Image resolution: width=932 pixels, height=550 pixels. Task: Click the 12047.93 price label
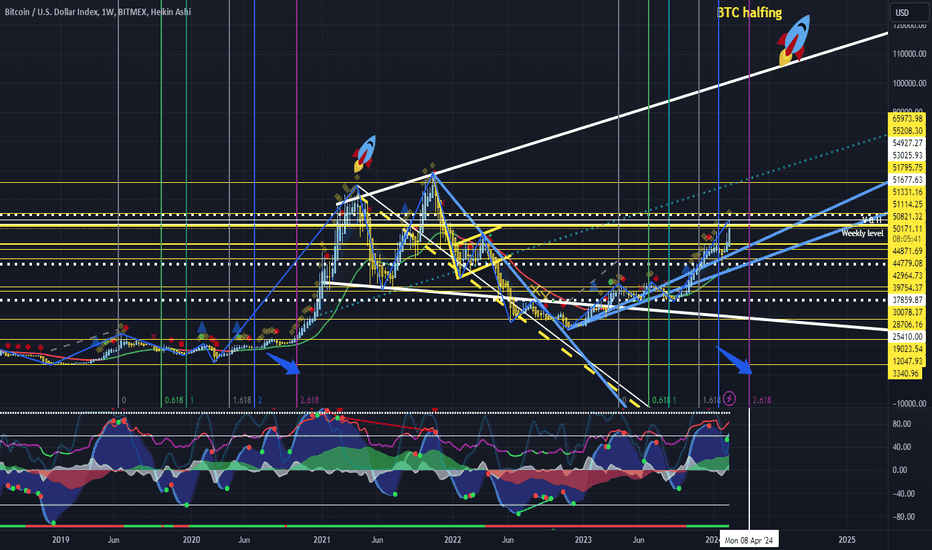(908, 361)
